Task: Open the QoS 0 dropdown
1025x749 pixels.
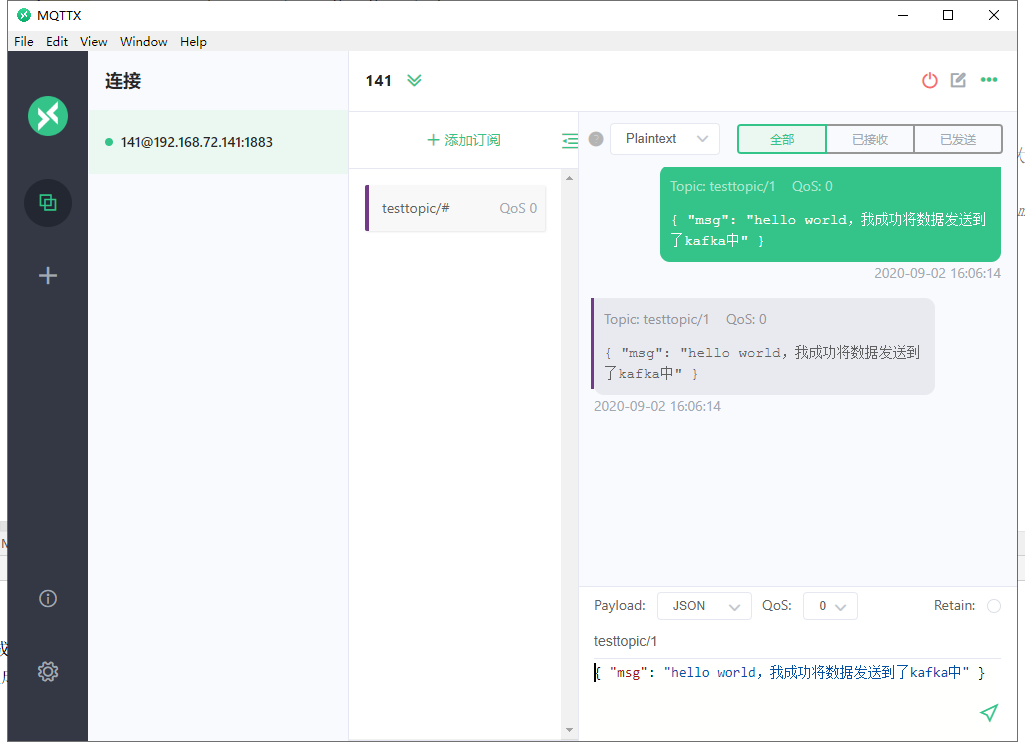Action: click(830, 607)
